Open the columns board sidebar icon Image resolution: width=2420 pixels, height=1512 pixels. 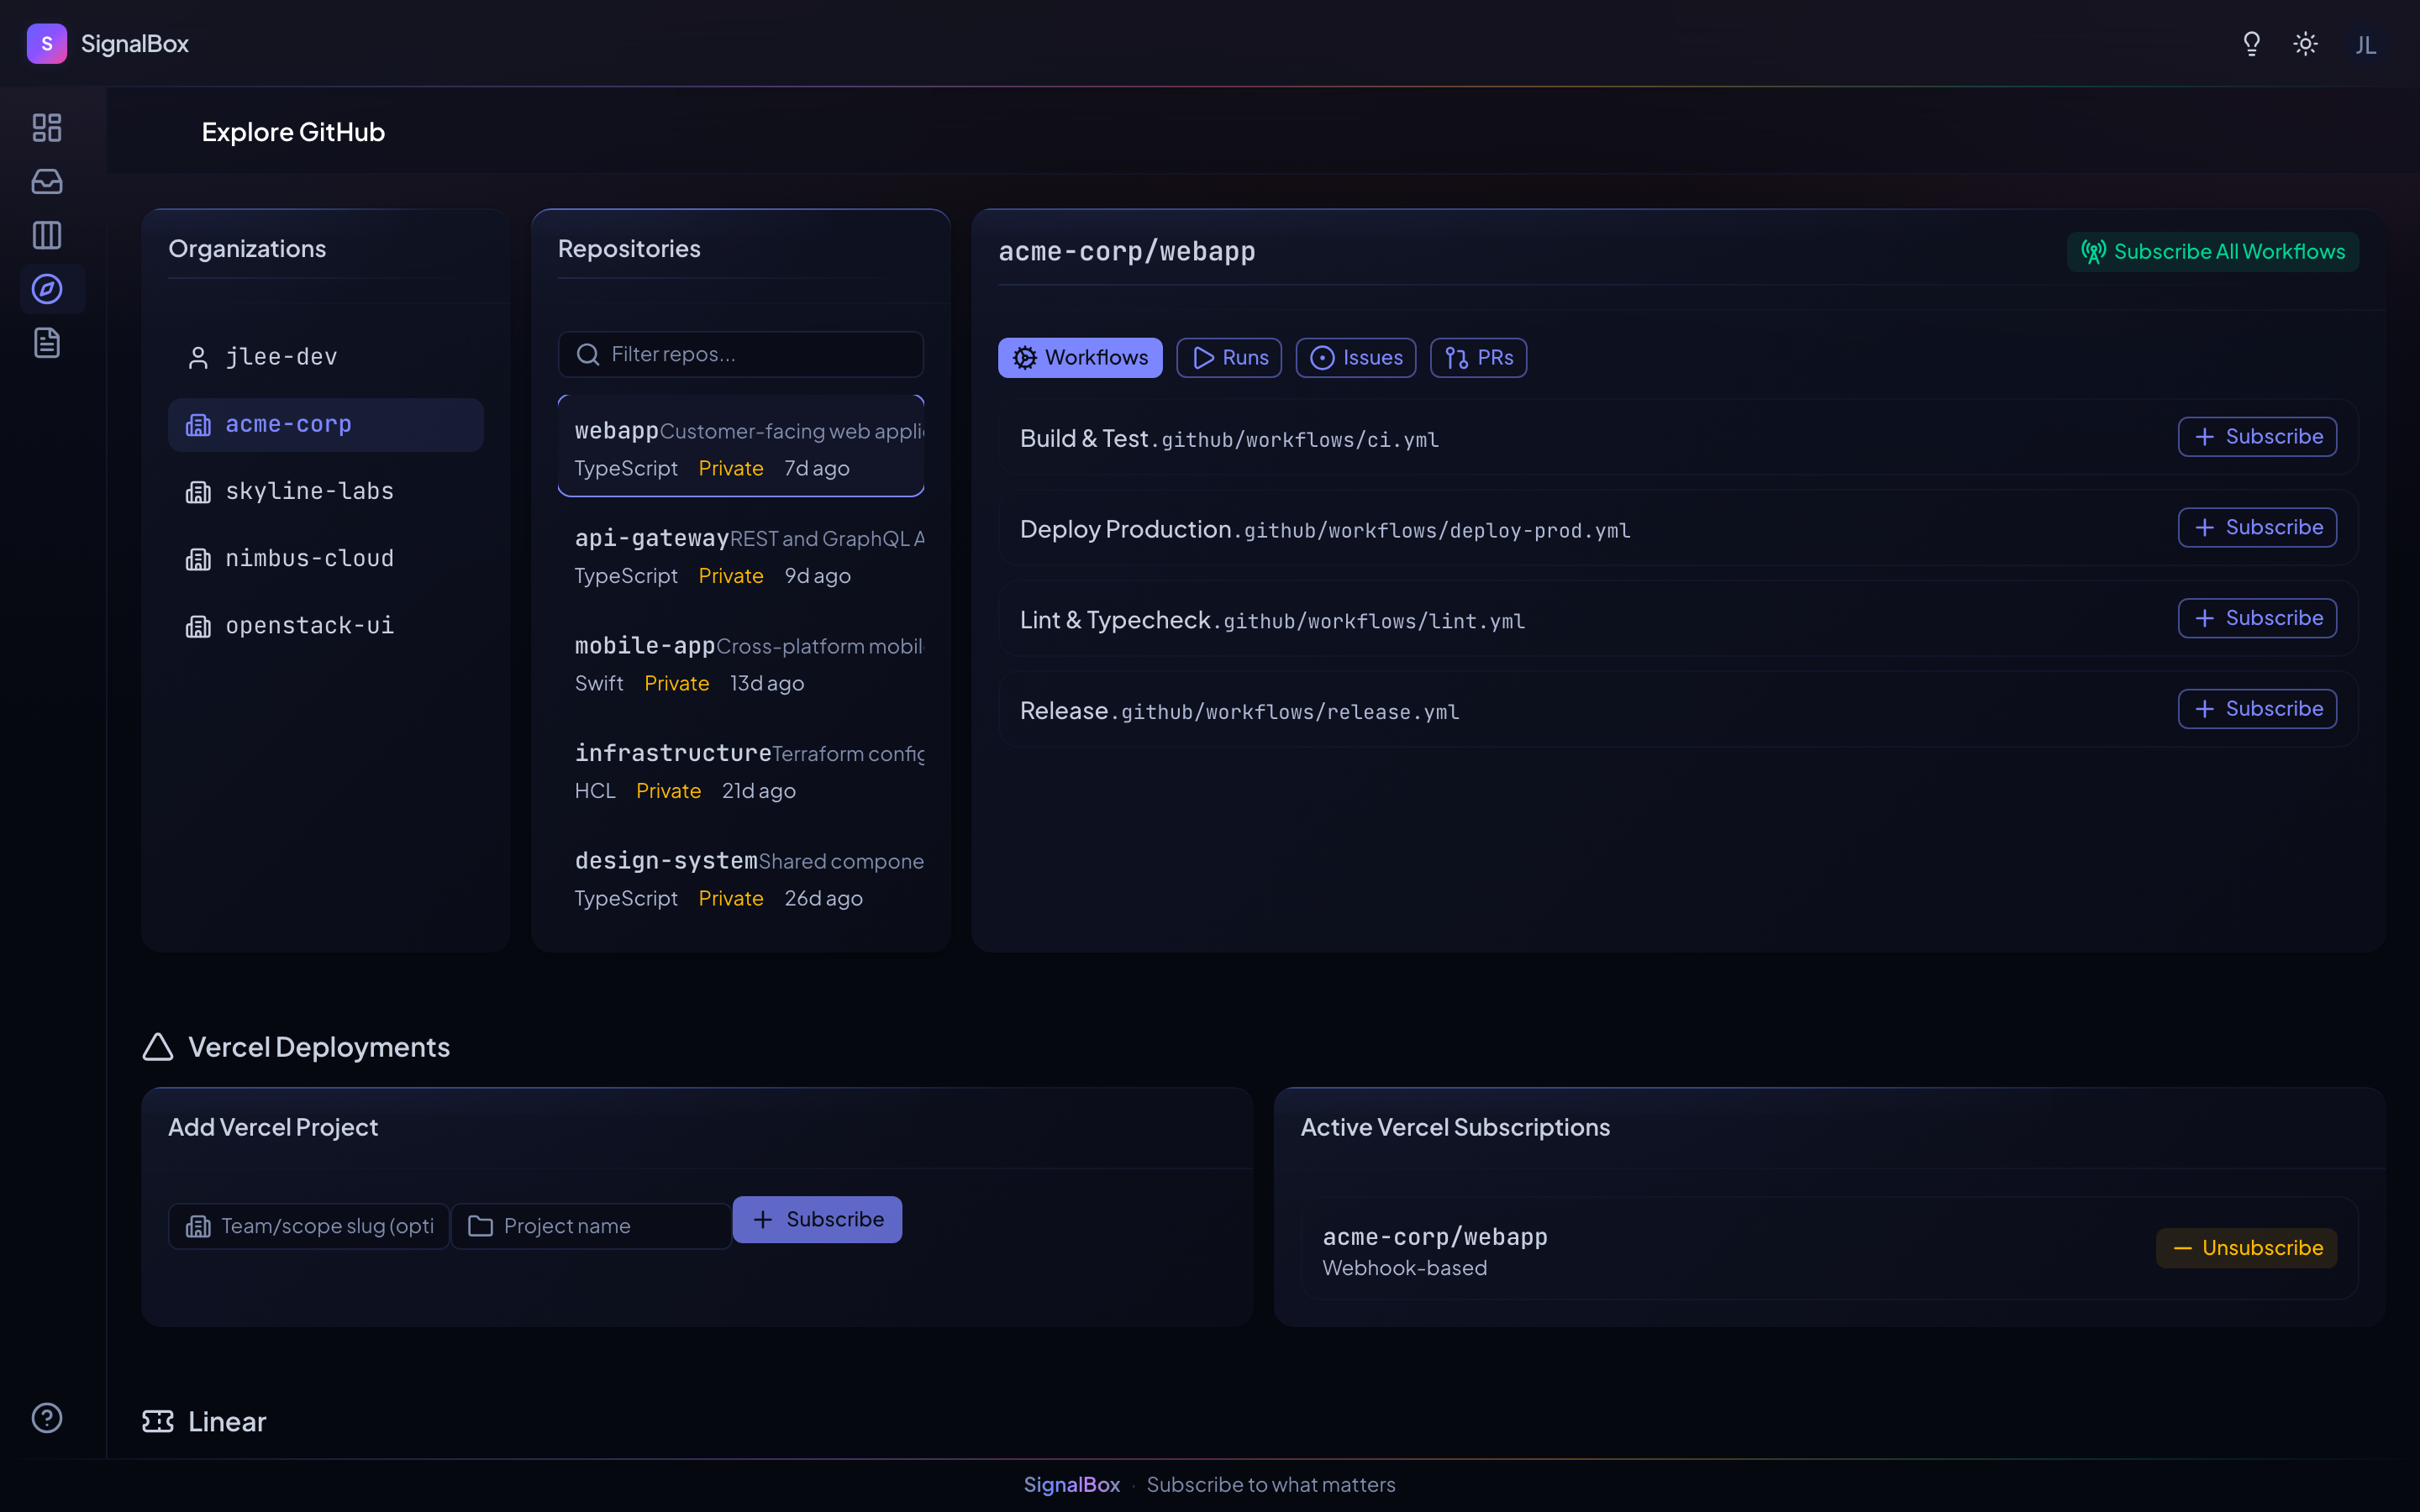(47, 235)
